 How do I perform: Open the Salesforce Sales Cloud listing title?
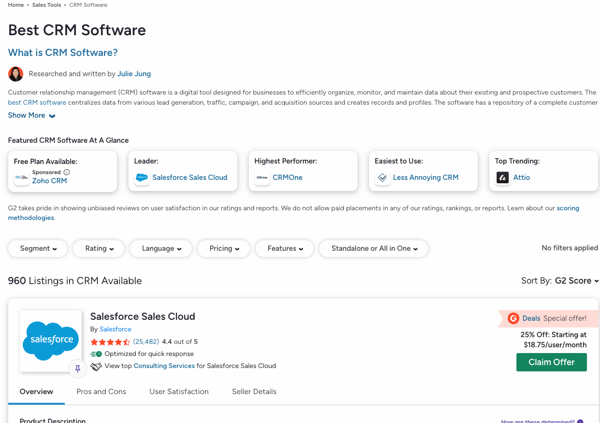(143, 317)
